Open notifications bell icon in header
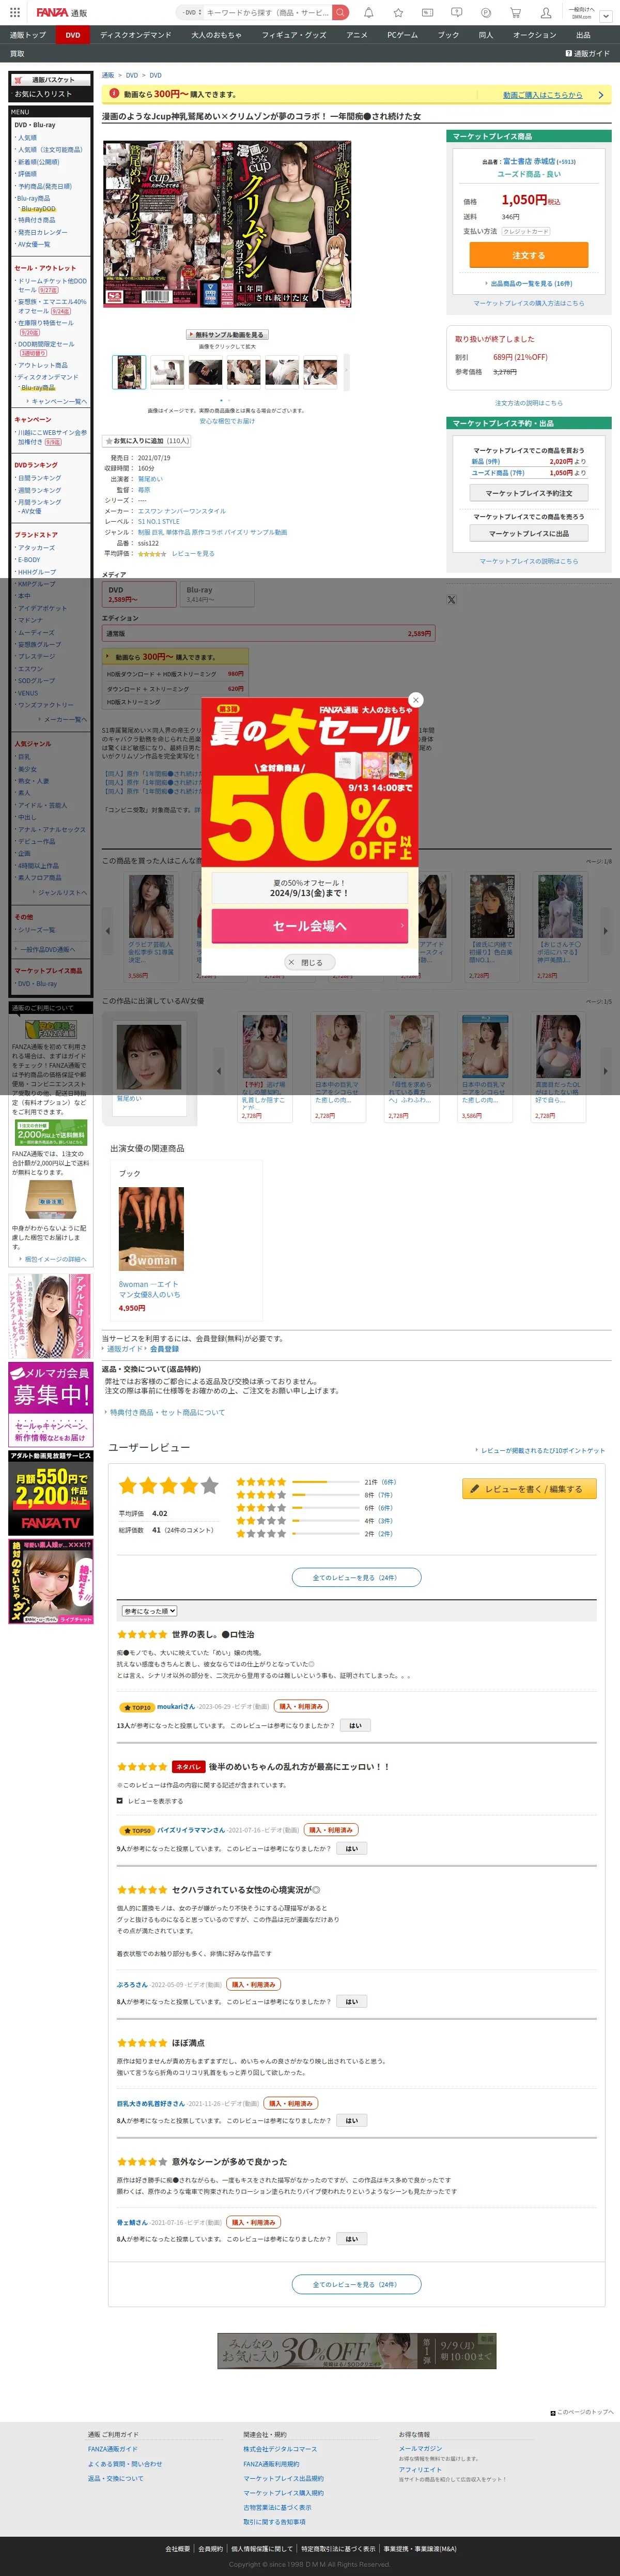This screenshot has height=2576, width=620. [369, 13]
